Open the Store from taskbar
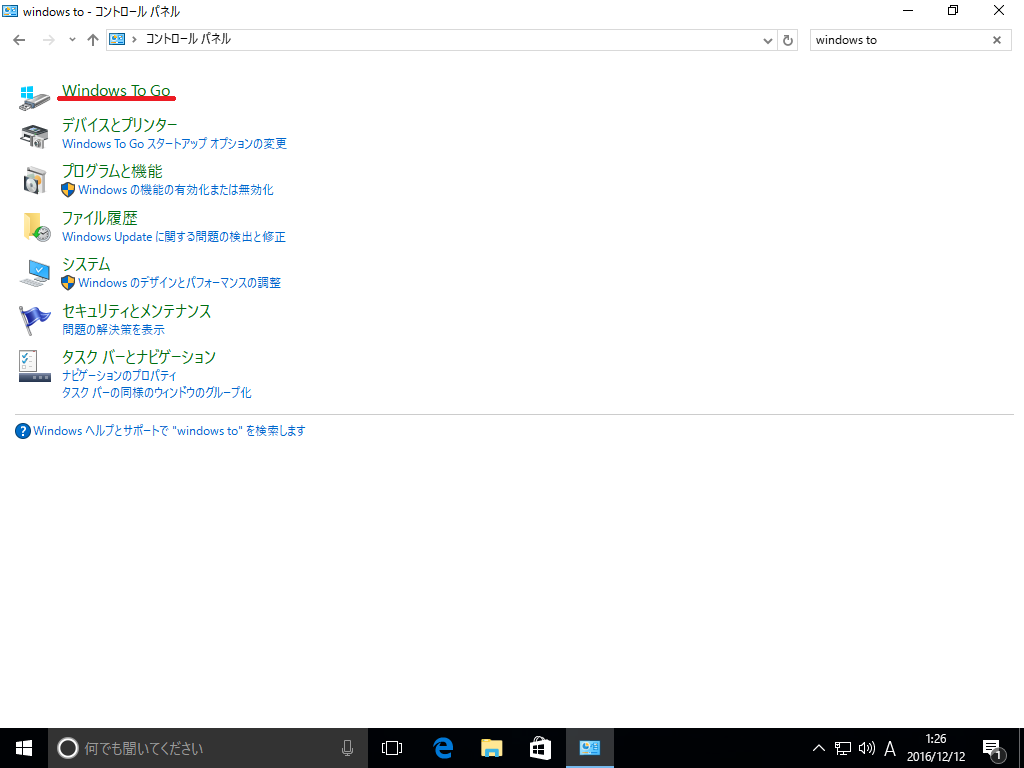 (x=540, y=748)
